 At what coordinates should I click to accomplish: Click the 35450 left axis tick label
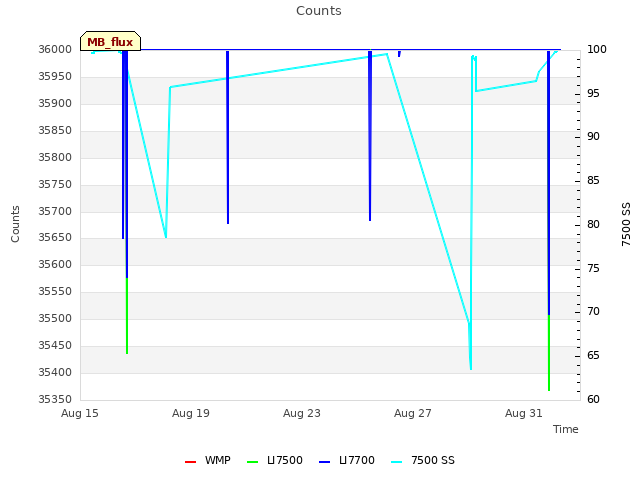click(55, 345)
